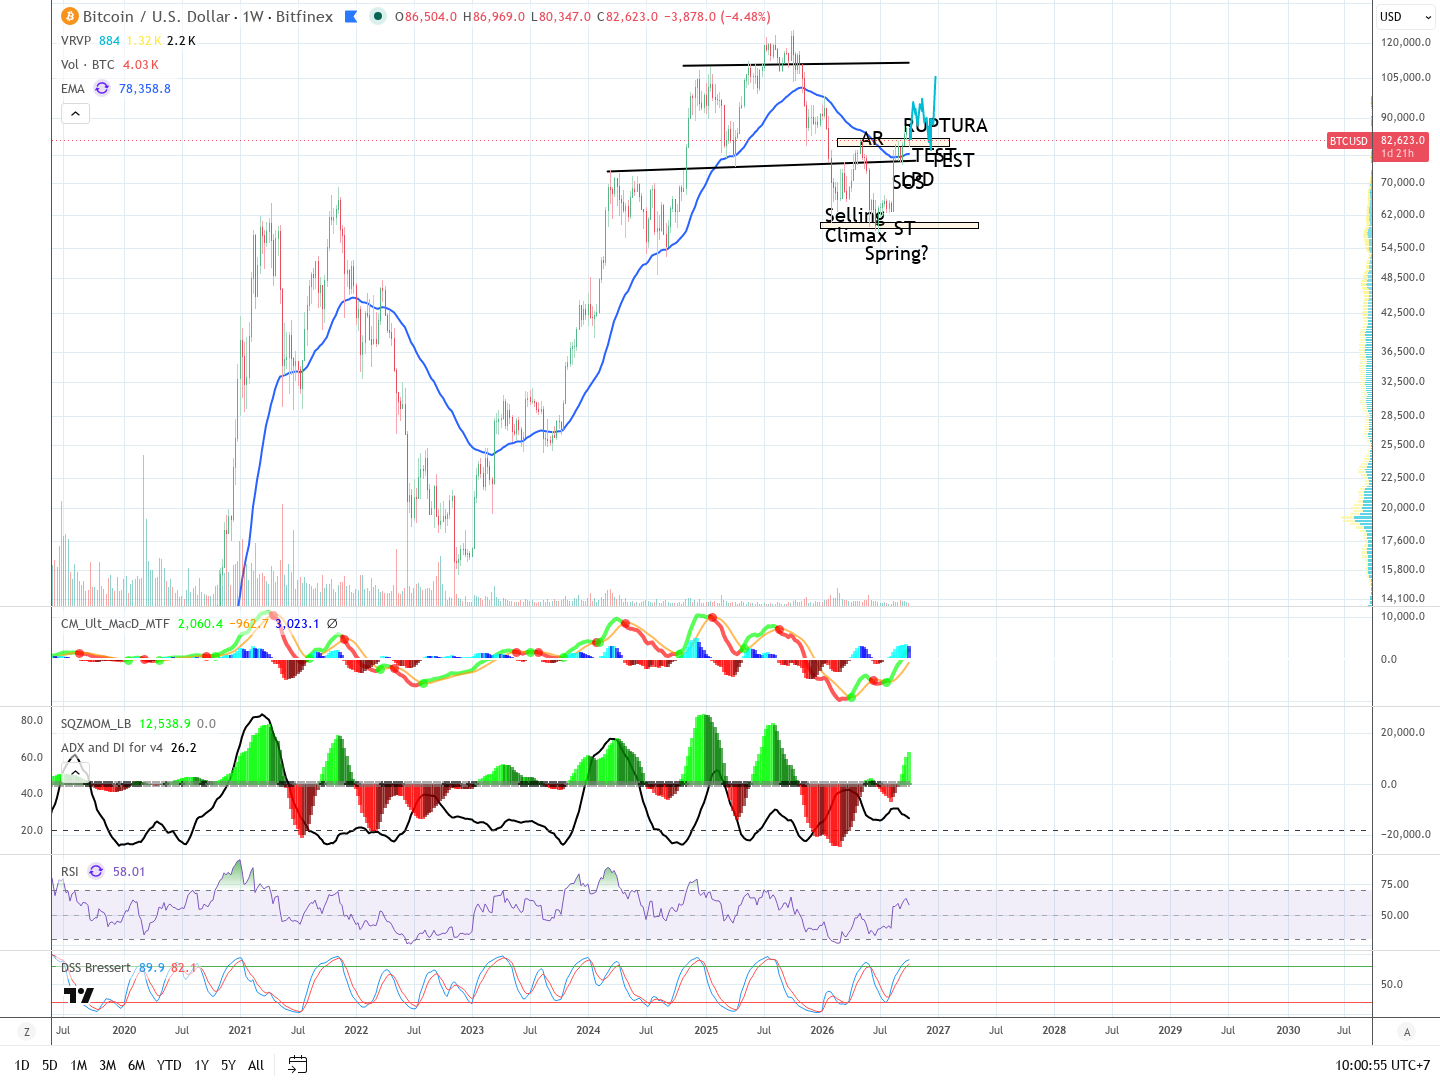Open the go-to-date calendar icon
This screenshot has height=1080, width=1440.
[x=297, y=1064]
